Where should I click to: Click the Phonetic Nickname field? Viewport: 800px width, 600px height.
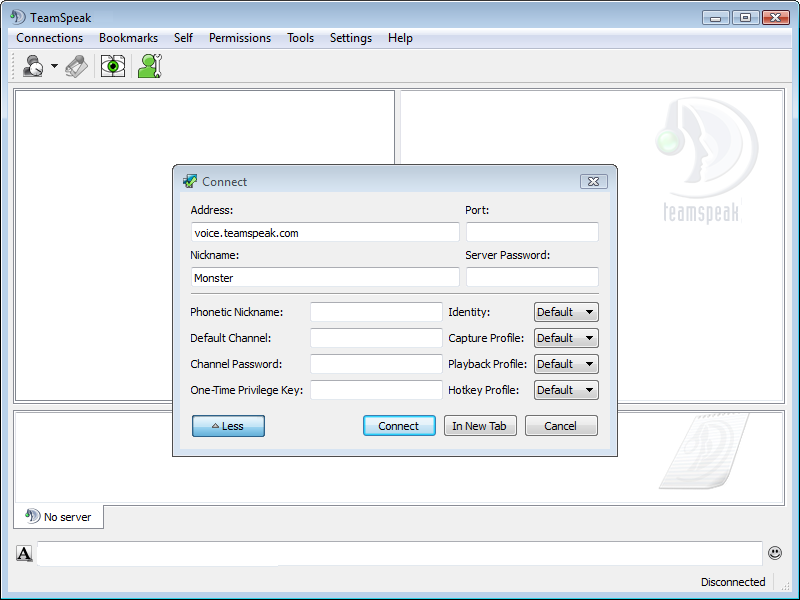pos(376,312)
